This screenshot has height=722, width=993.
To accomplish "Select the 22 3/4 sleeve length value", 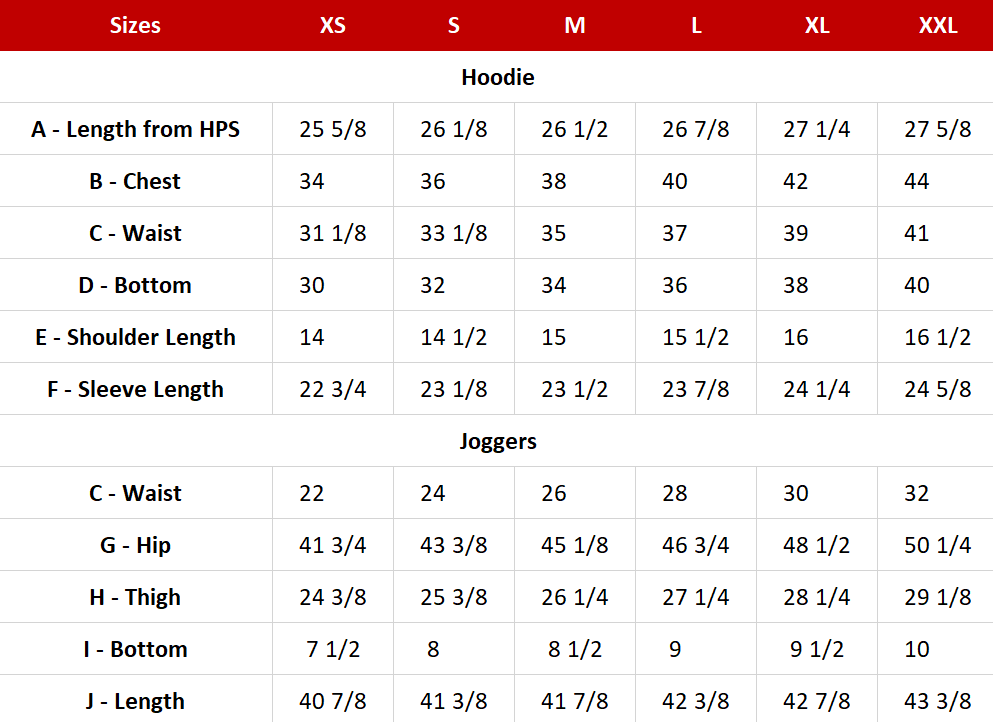I will click(x=333, y=389).
